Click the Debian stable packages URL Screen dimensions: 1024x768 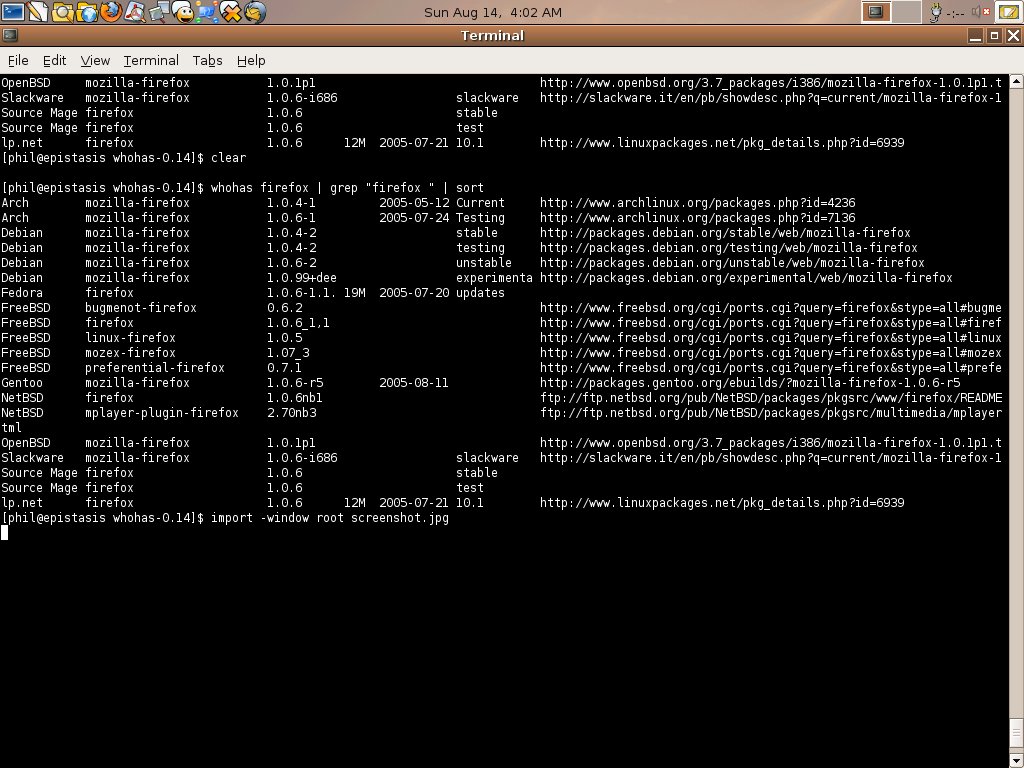[x=725, y=233]
